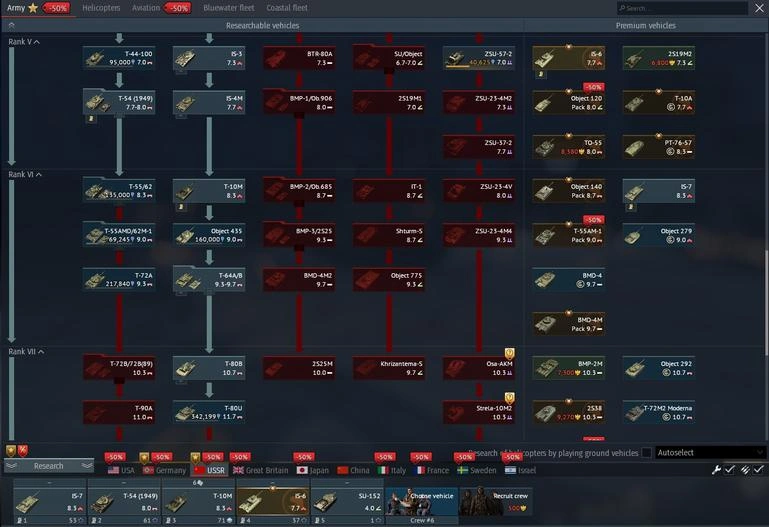Click the Object 279 premium tank icon
The image size is (769, 527).
(633, 236)
